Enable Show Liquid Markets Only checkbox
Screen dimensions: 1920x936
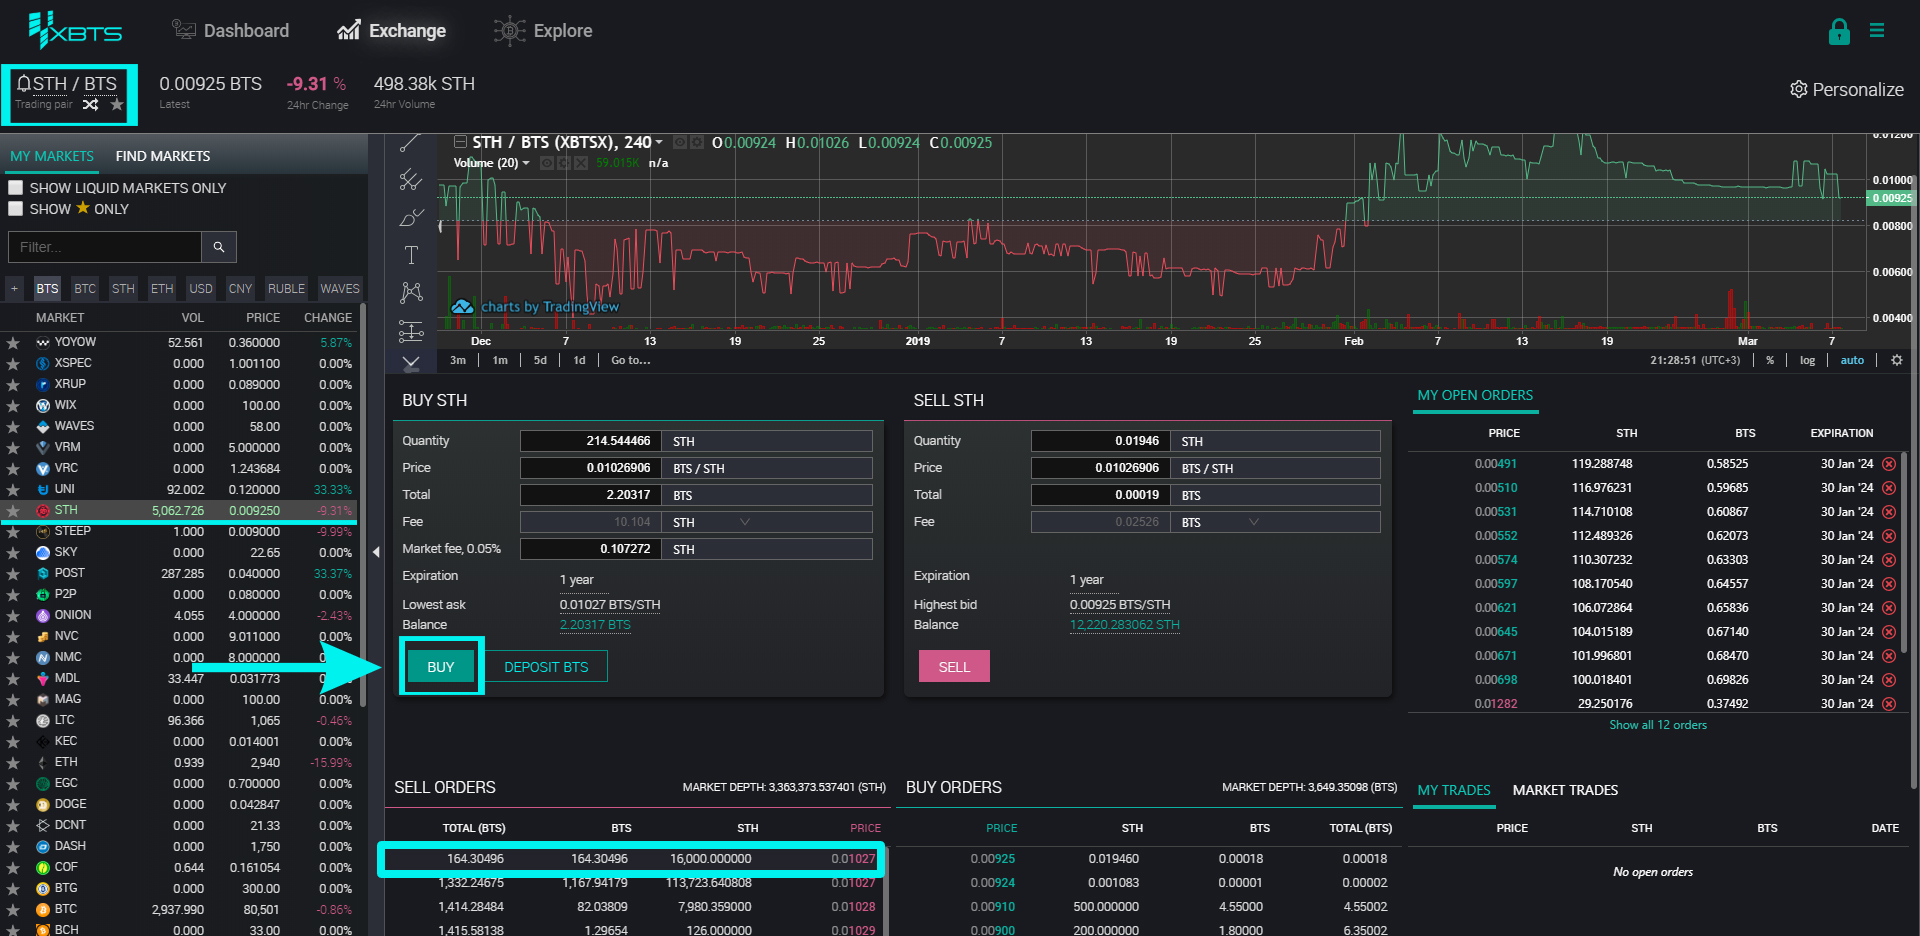coord(16,187)
